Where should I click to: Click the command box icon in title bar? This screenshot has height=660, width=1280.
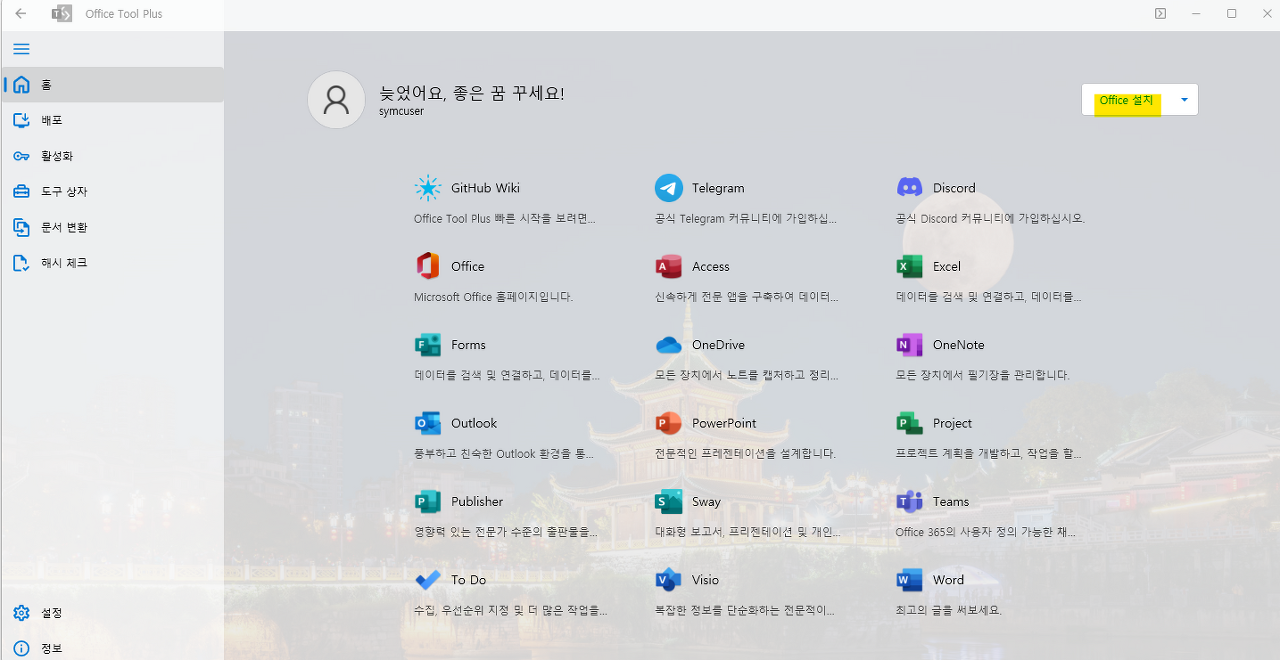tap(1160, 14)
